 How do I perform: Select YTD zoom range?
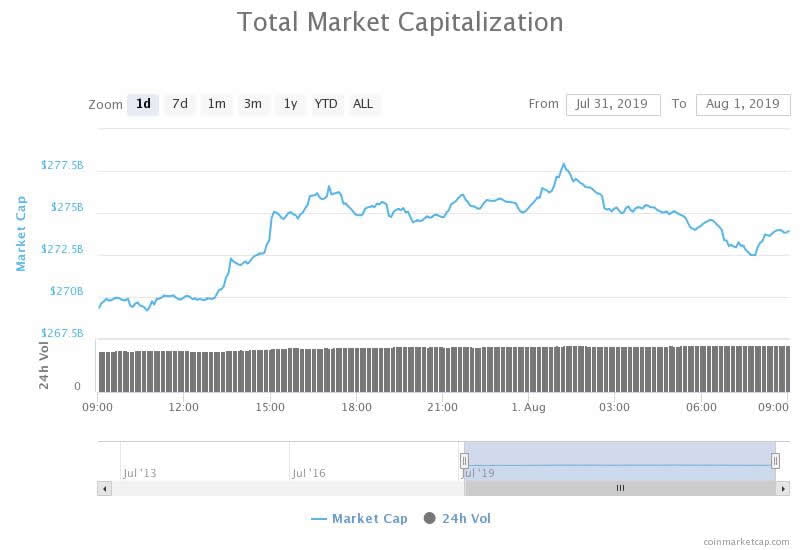coord(326,104)
